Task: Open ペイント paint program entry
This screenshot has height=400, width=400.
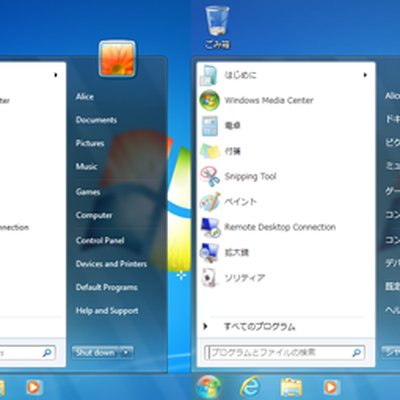Action: tap(286, 202)
